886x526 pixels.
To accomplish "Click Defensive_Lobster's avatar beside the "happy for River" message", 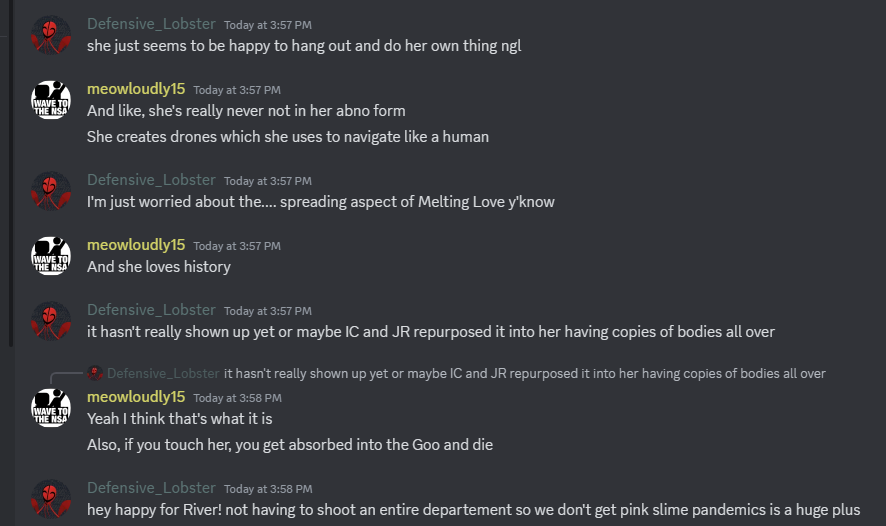I will (x=51, y=498).
